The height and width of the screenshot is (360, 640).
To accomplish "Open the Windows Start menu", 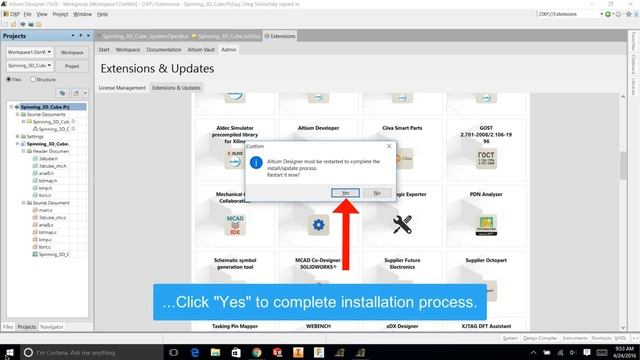I will [10, 352].
